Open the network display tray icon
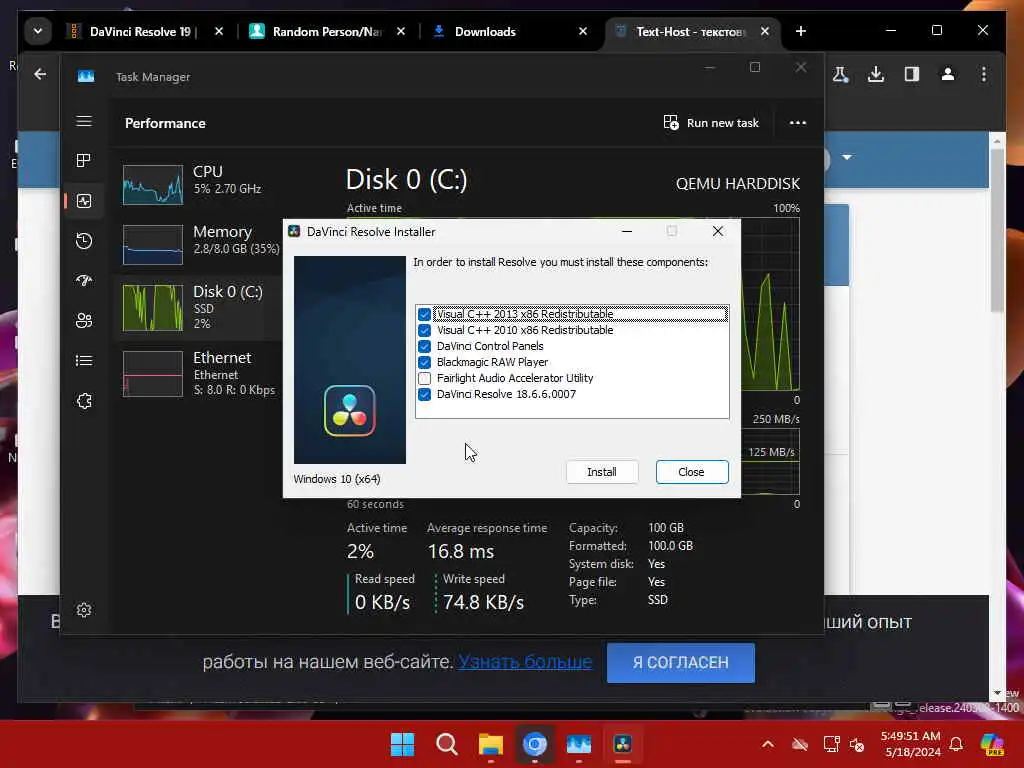The width and height of the screenshot is (1024, 768). coord(831,744)
